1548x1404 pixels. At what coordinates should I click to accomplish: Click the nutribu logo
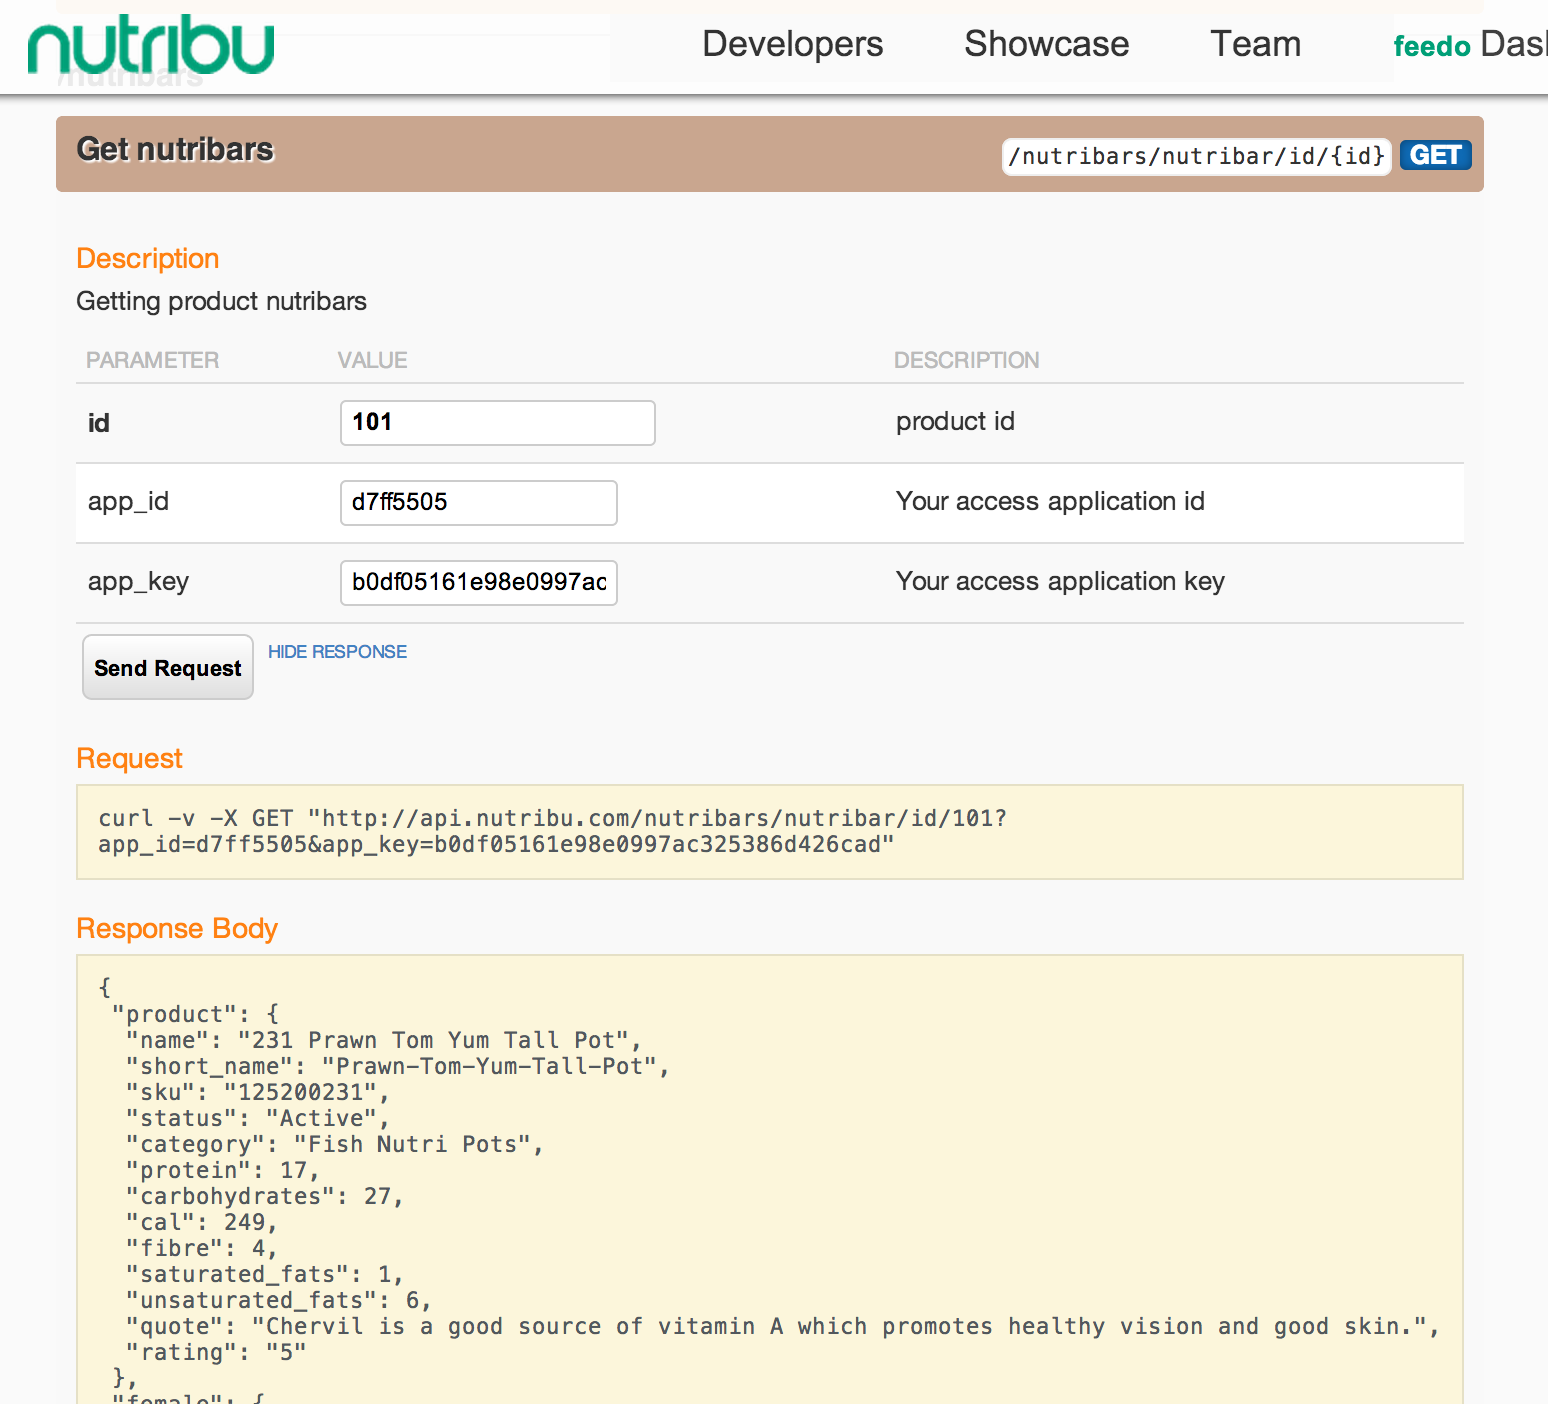click(x=151, y=45)
